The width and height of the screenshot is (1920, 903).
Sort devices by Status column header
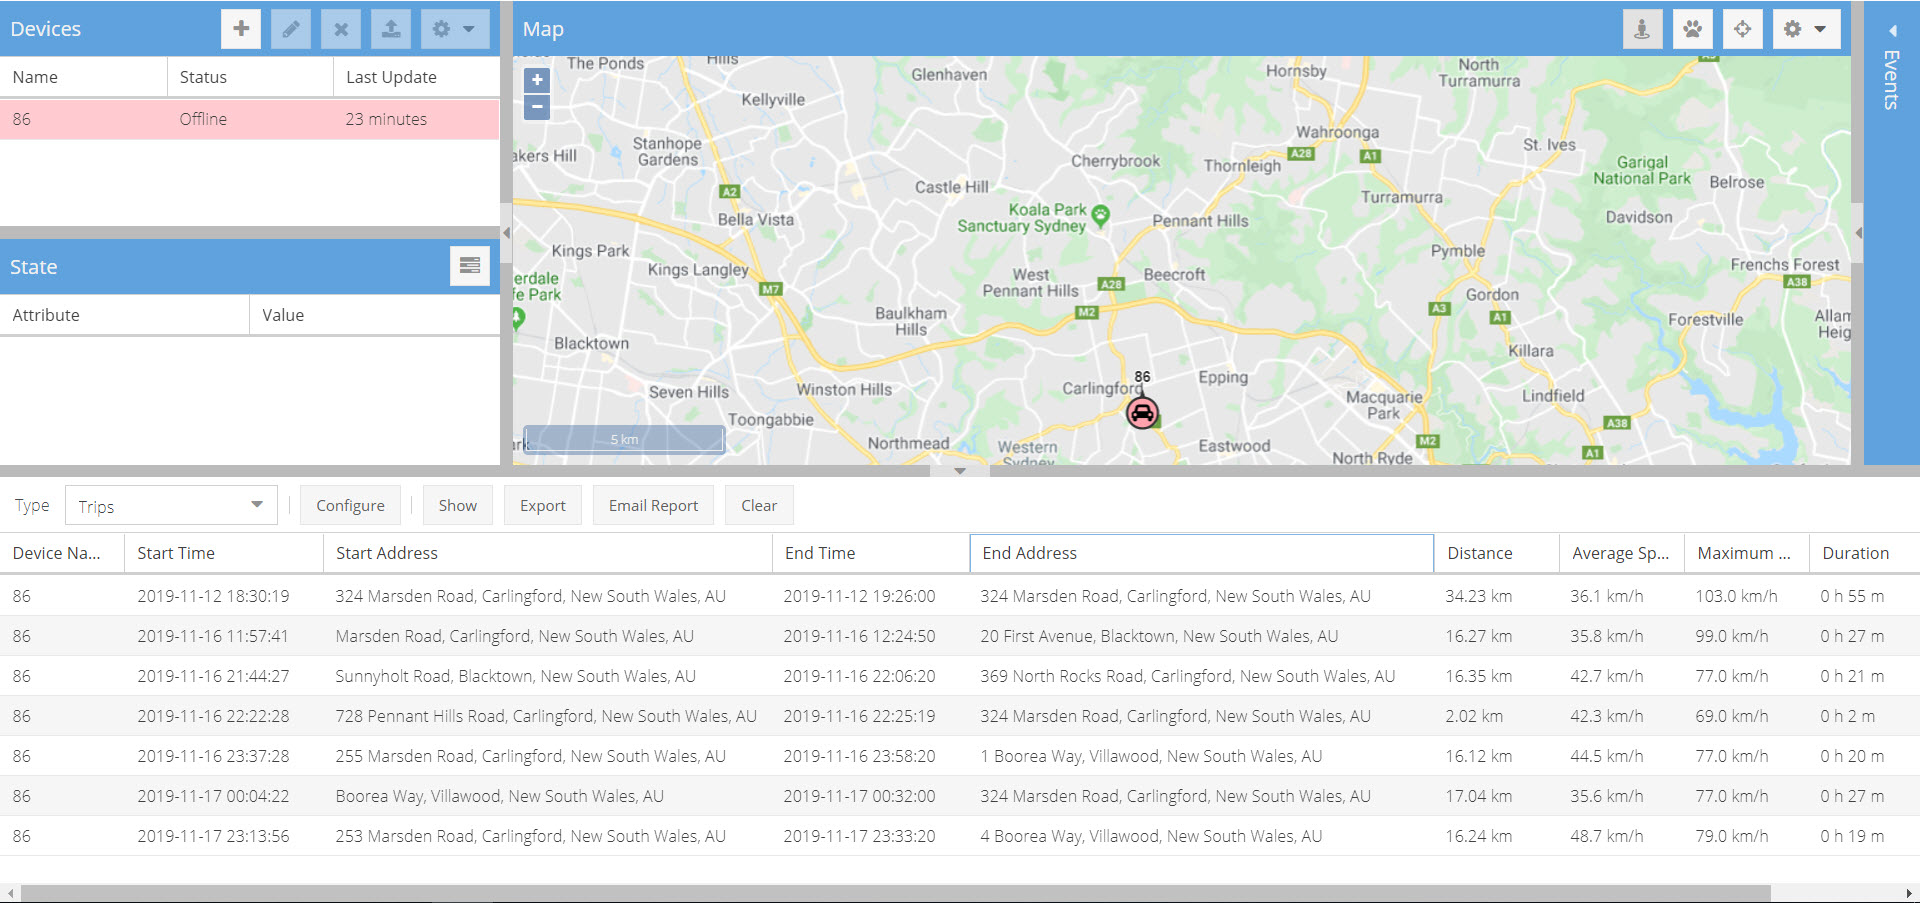[250, 77]
